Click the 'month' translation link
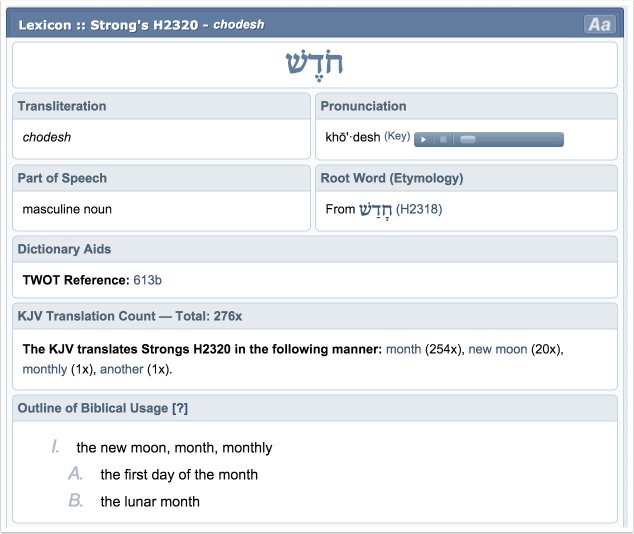 (403, 349)
